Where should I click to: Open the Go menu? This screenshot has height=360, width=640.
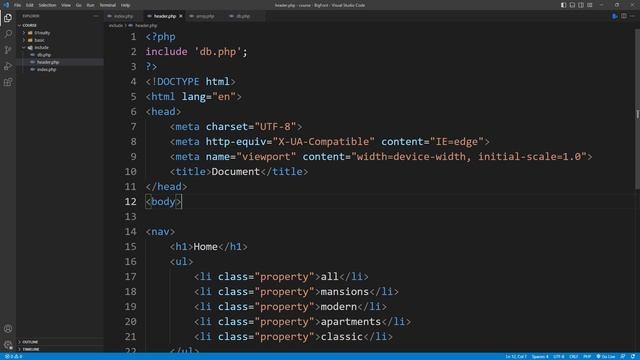click(79, 5)
